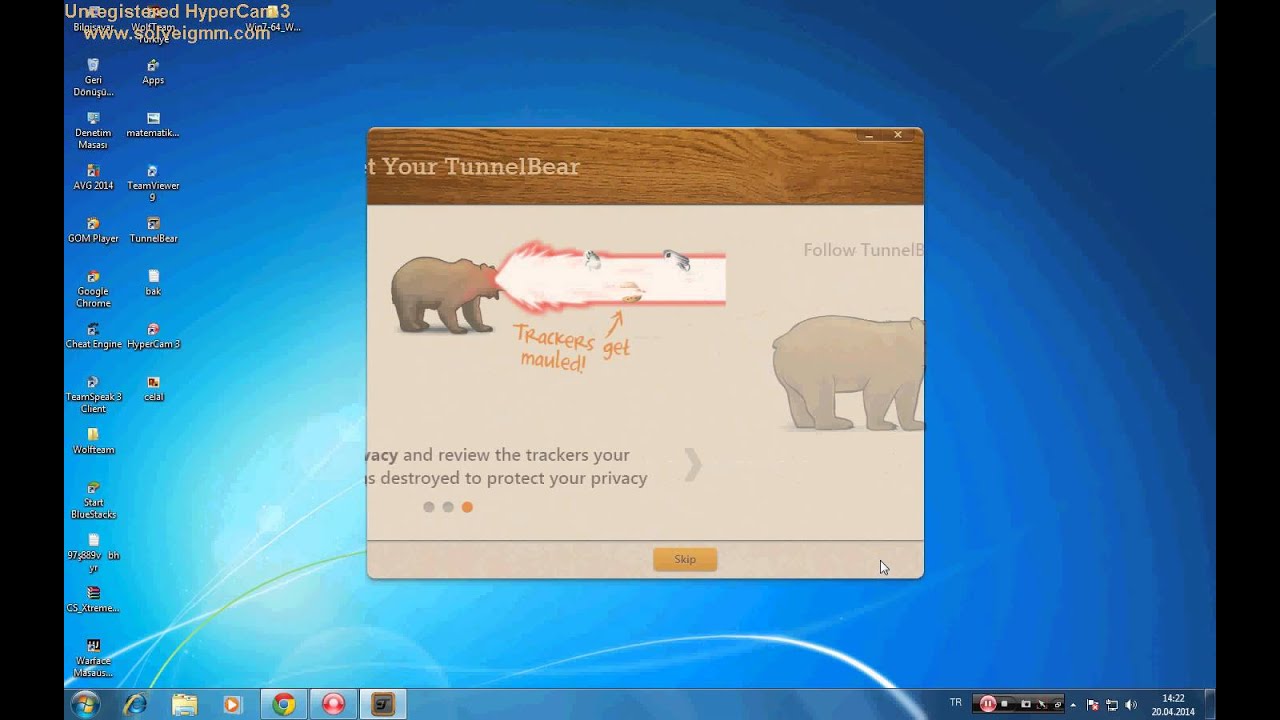Viewport: 1280px width, 720px height.
Task: Open the bak text file
Action: (153, 283)
